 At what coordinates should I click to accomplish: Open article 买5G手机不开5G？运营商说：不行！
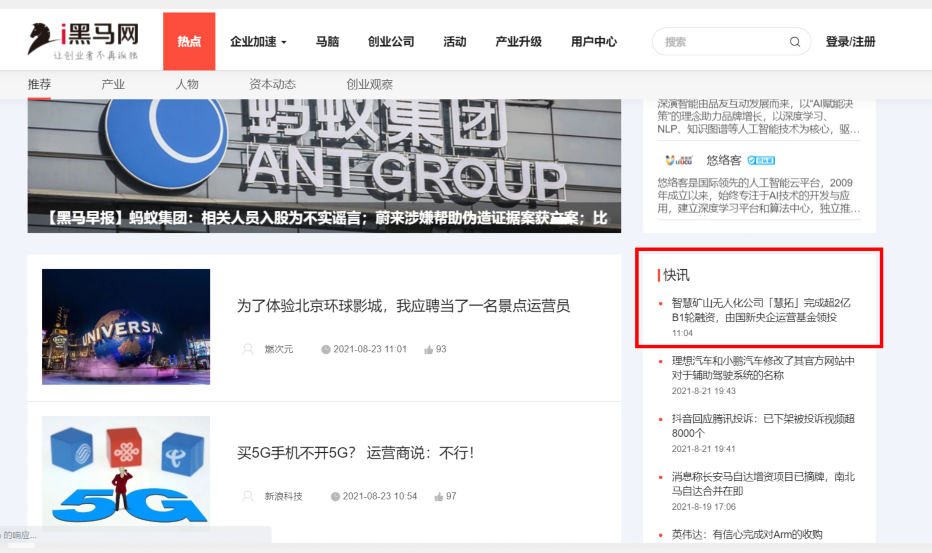[x=355, y=453]
